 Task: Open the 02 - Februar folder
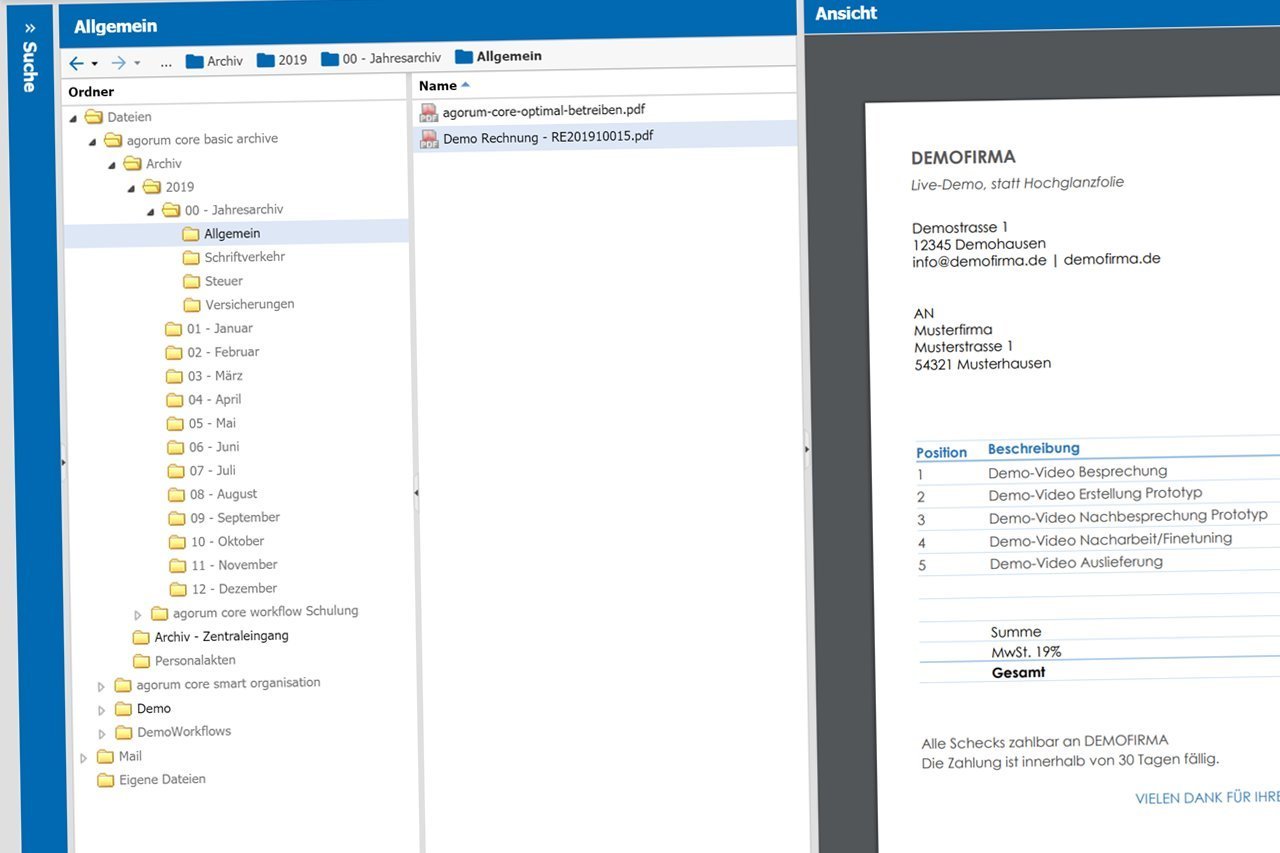pos(224,352)
